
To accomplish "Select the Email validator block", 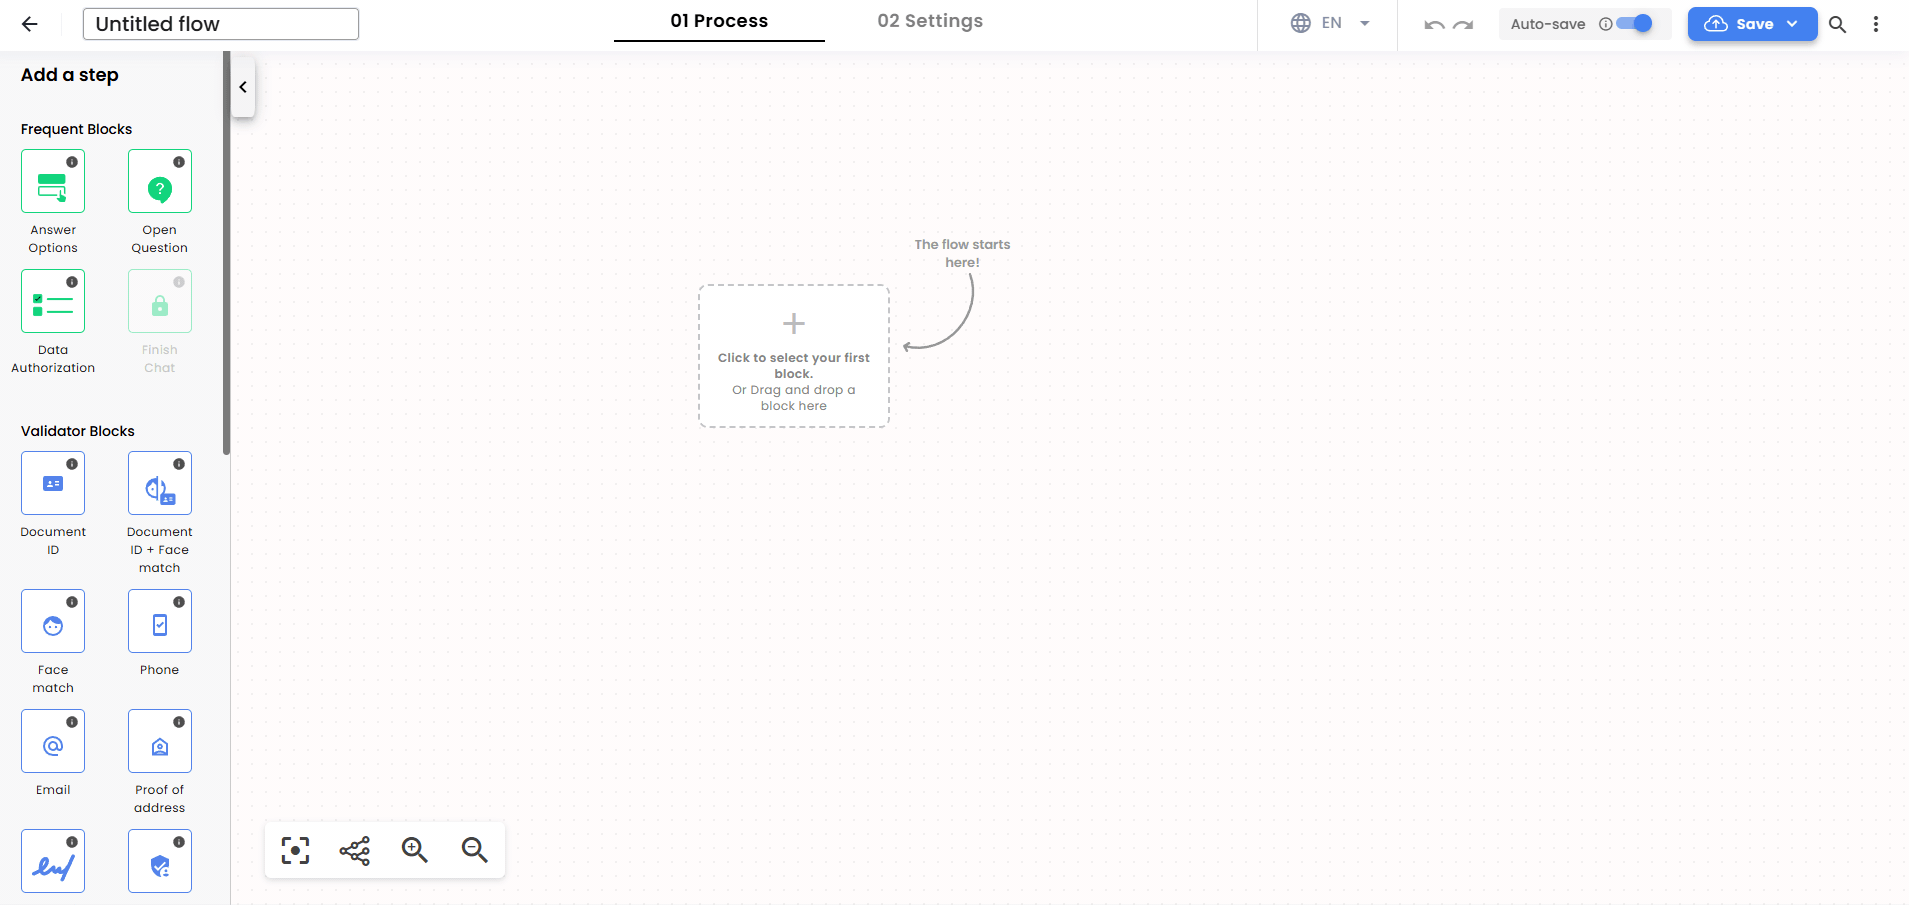I will point(53,740).
